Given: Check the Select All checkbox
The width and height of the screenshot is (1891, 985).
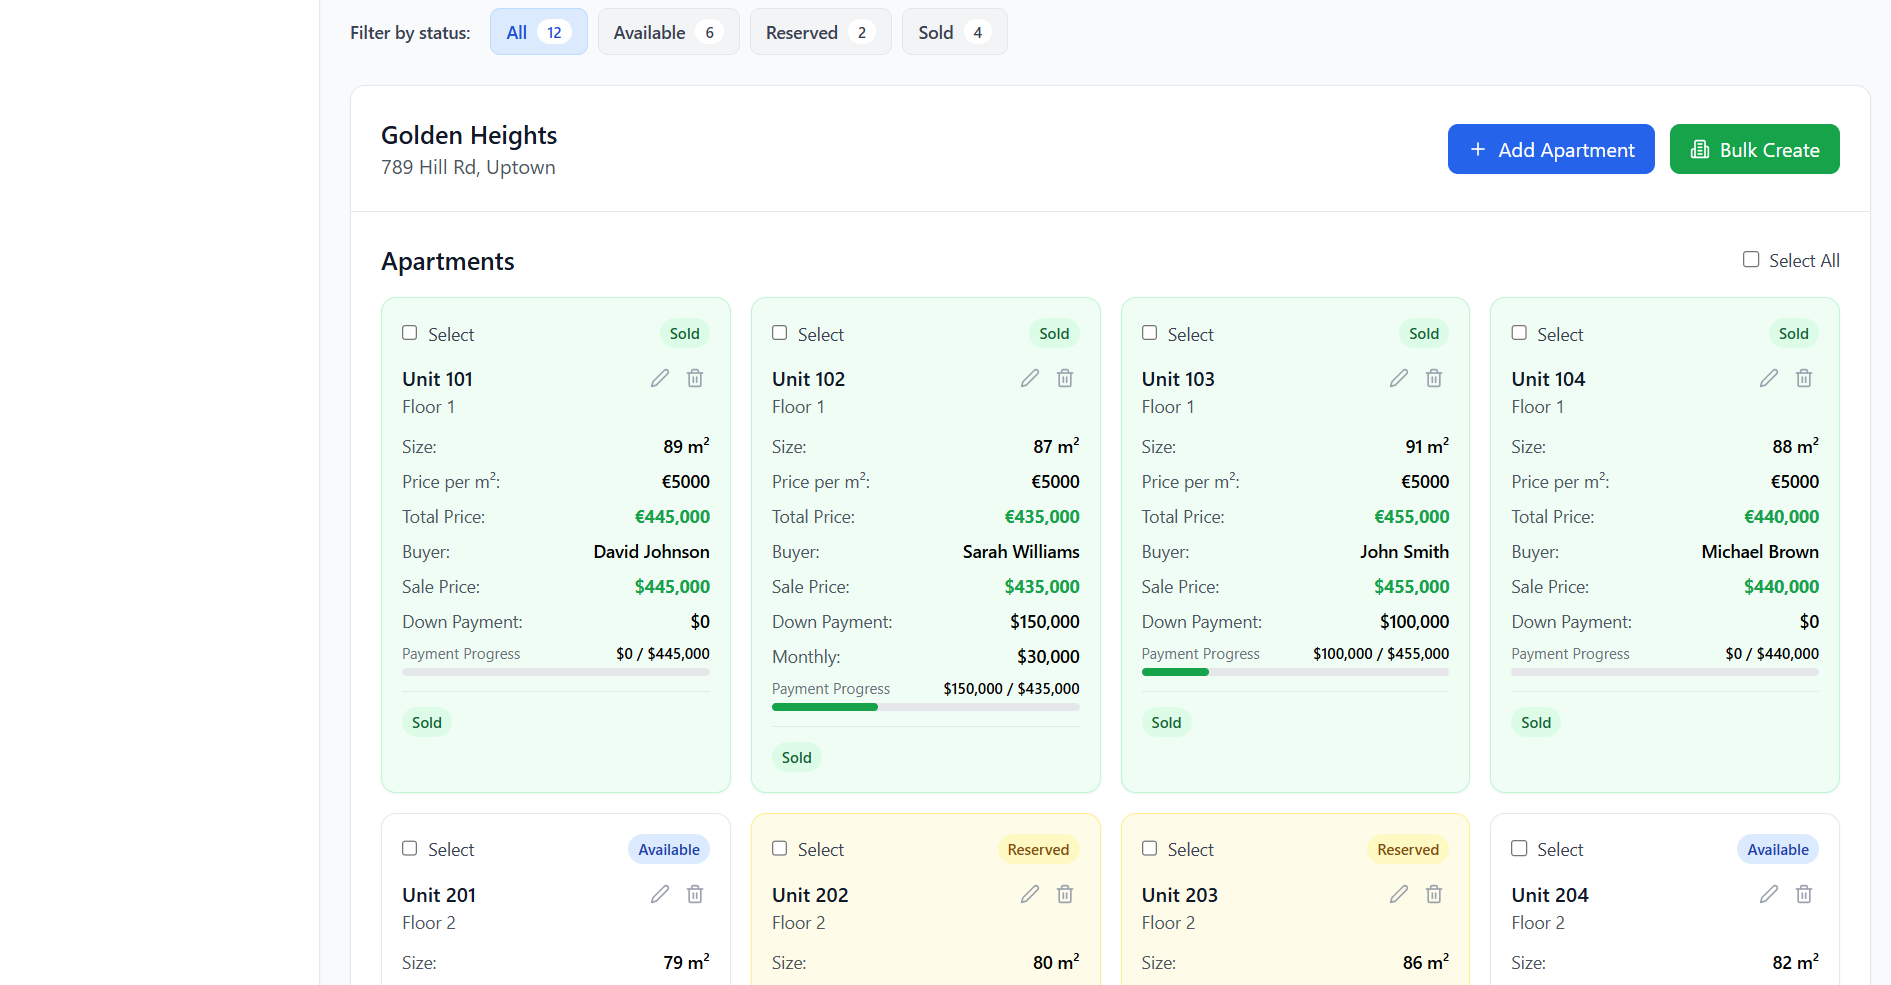Looking at the screenshot, I should click(x=1751, y=260).
